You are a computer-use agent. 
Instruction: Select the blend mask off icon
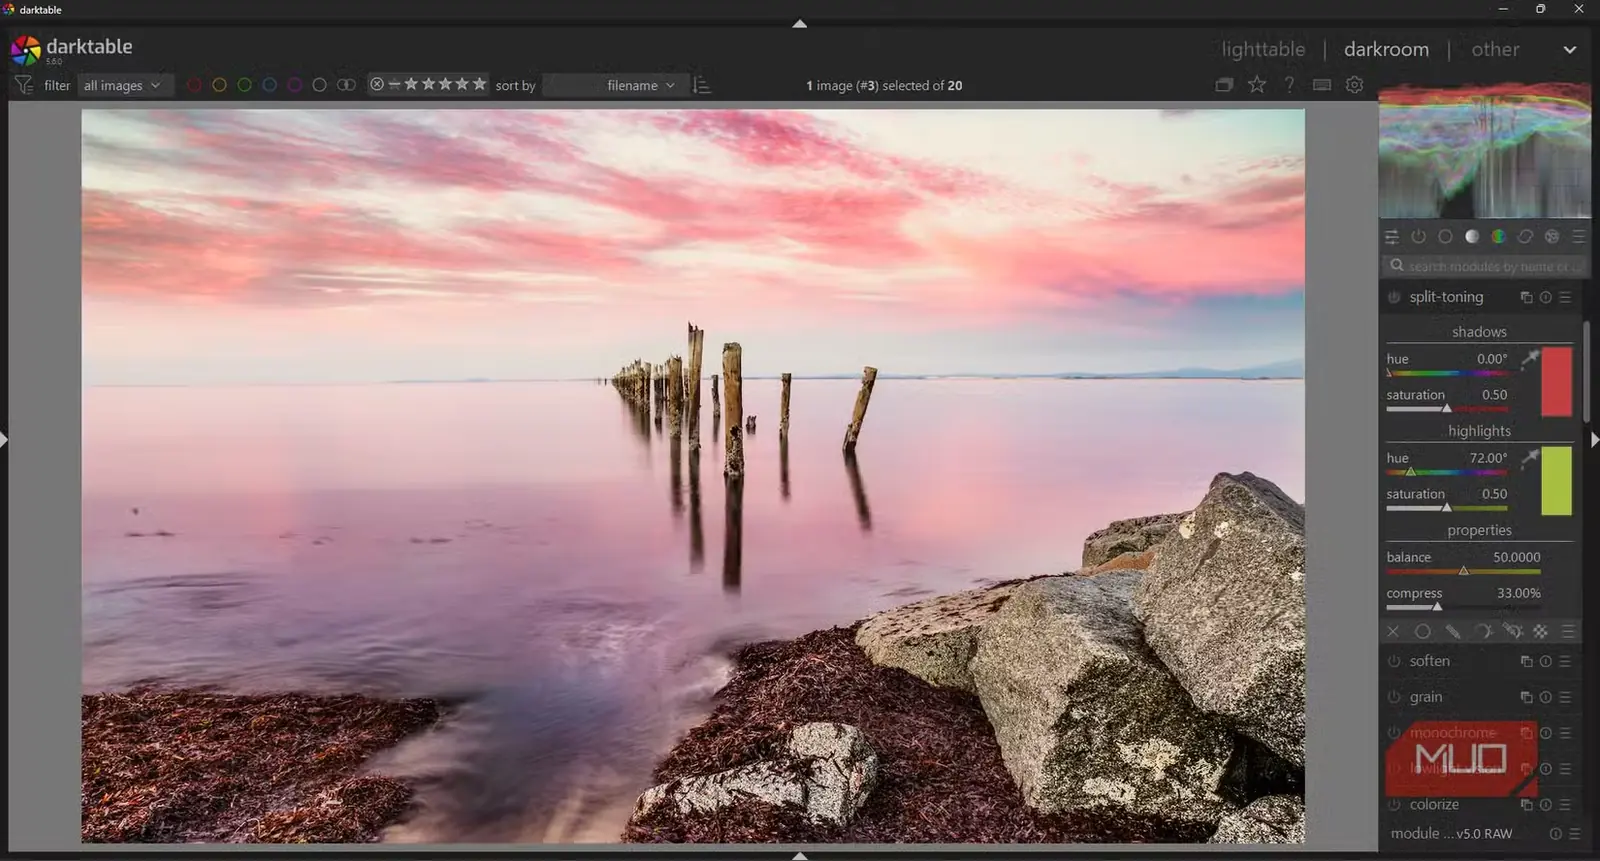(x=1393, y=632)
